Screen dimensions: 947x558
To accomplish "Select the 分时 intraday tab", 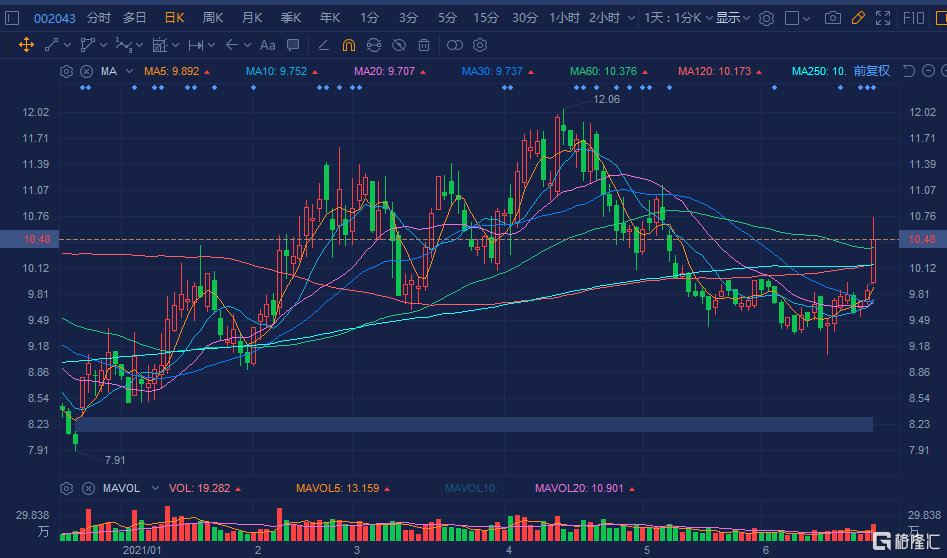I will click(98, 18).
